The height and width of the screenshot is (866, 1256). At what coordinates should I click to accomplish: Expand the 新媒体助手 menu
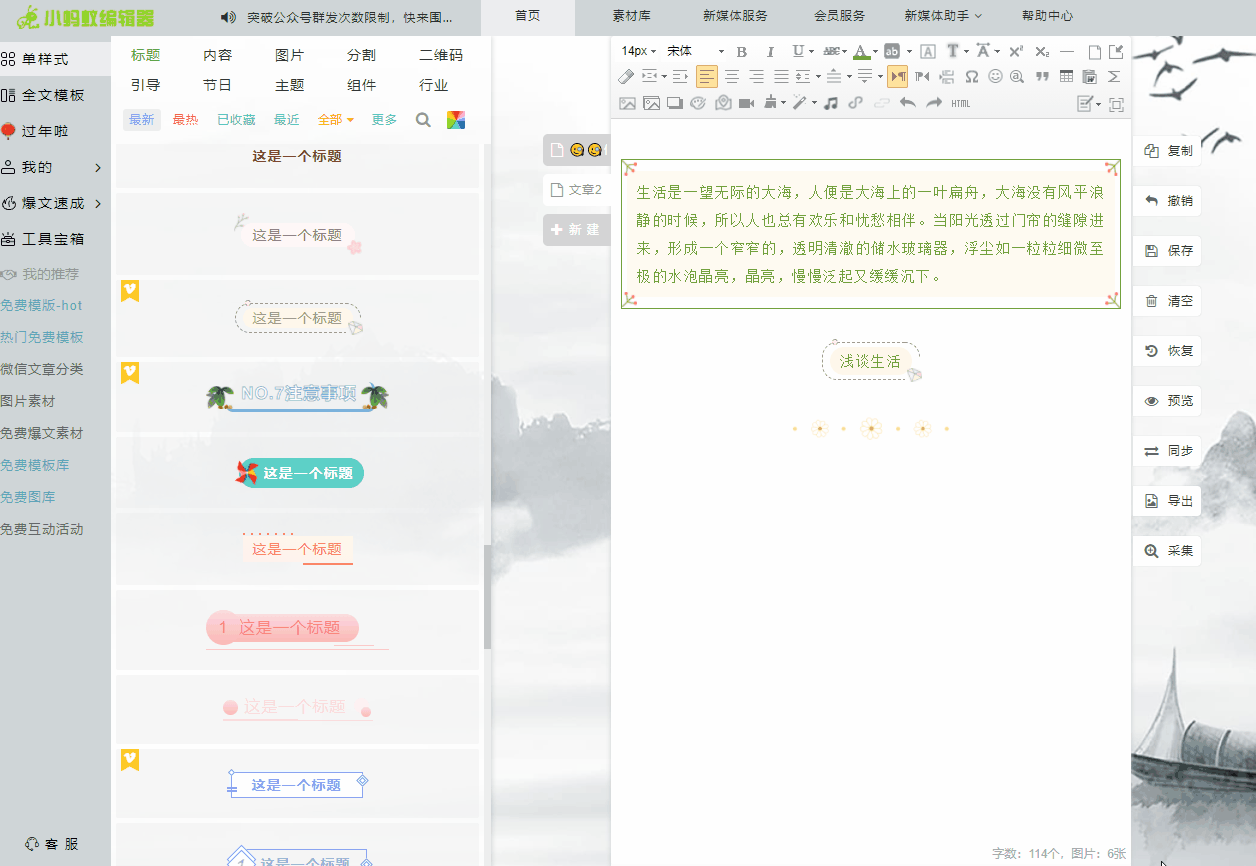click(943, 16)
